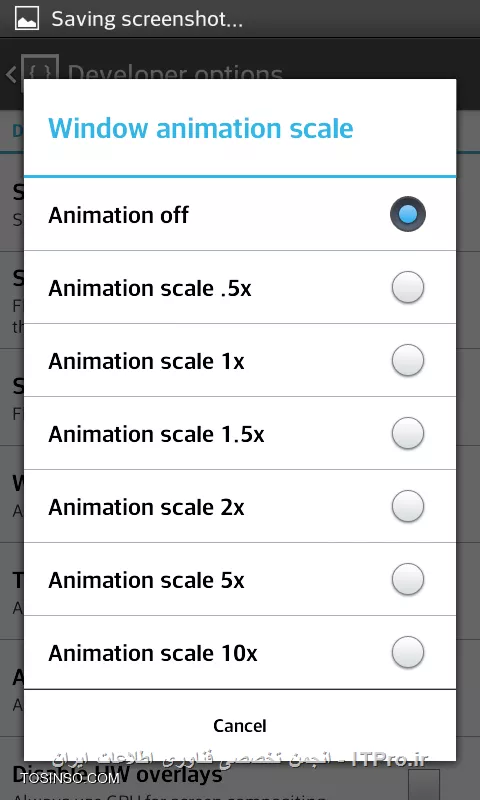Screen dimensions: 480x800
Task: Pick the Animation scale 1.5x radio
Action: point(408,433)
